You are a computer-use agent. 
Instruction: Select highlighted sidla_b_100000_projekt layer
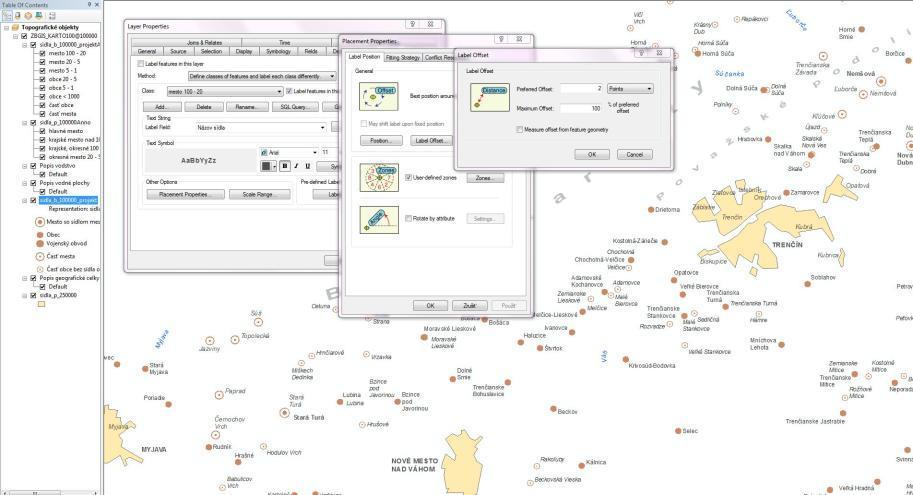point(68,200)
